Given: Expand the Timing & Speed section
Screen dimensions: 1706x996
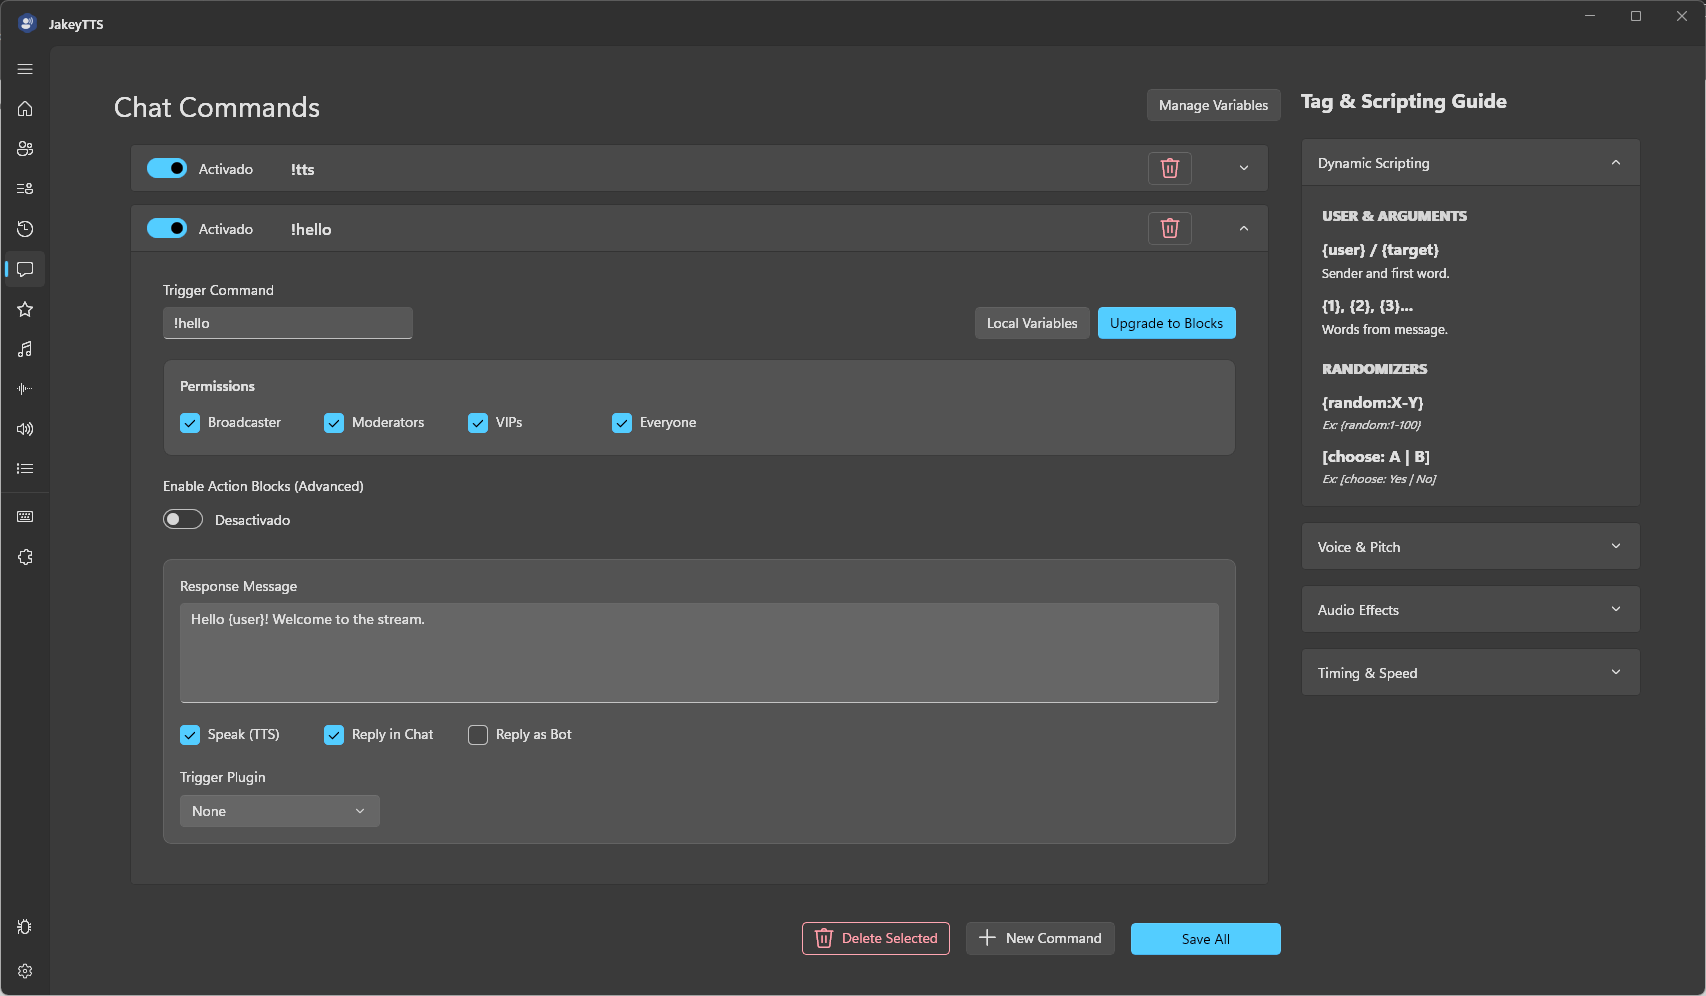Looking at the screenshot, I should (1471, 672).
